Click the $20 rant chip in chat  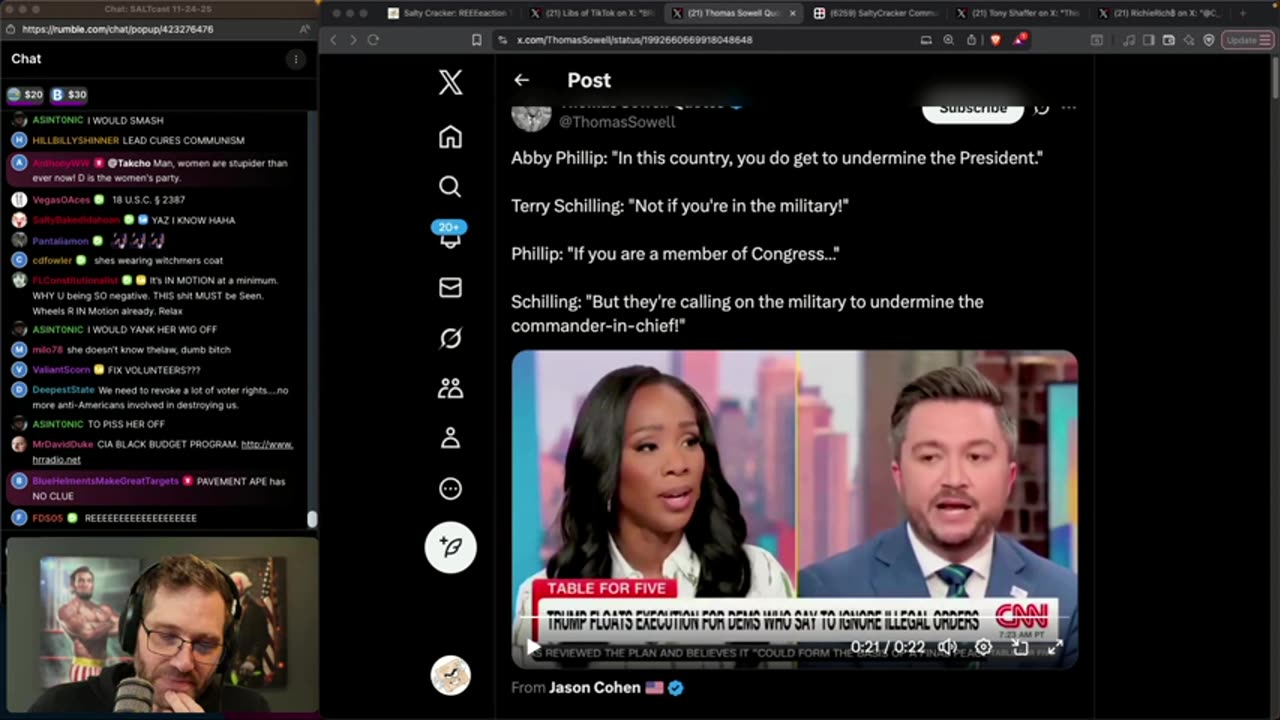click(x=25, y=95)
